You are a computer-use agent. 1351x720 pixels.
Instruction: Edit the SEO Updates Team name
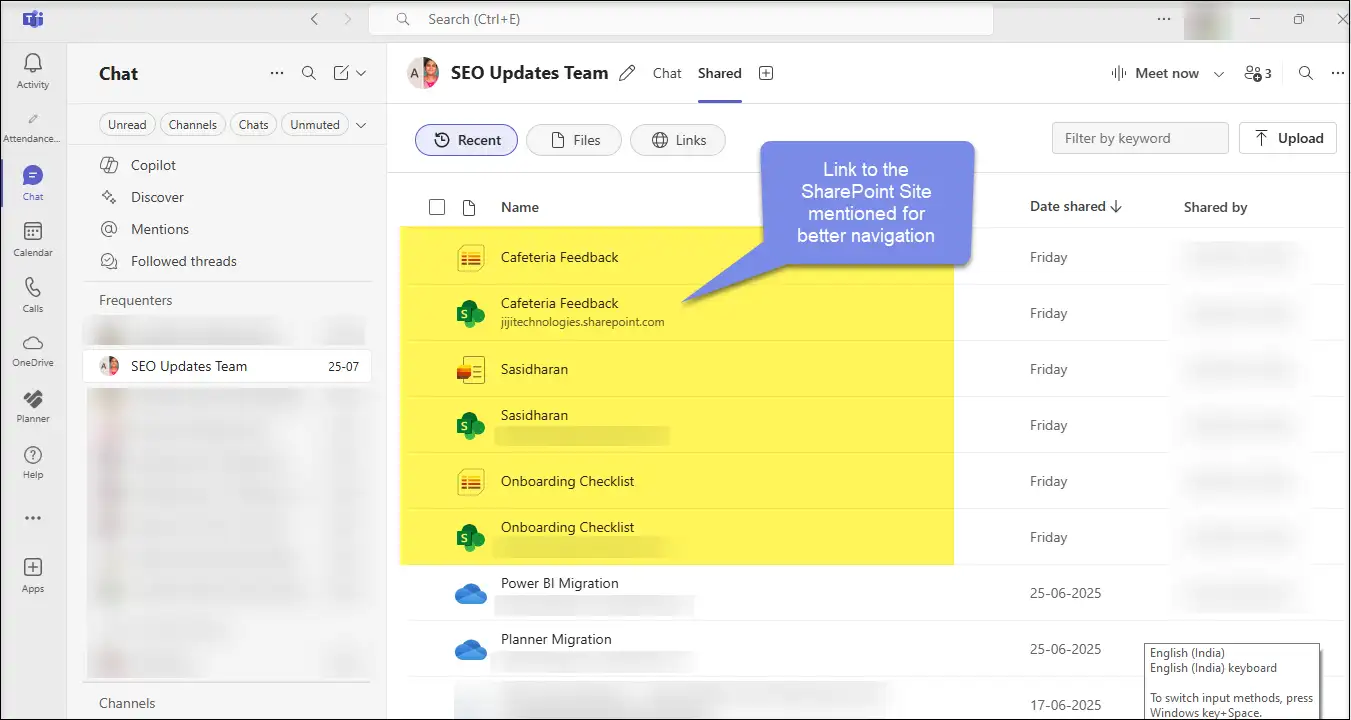click(x=627, y=73)
